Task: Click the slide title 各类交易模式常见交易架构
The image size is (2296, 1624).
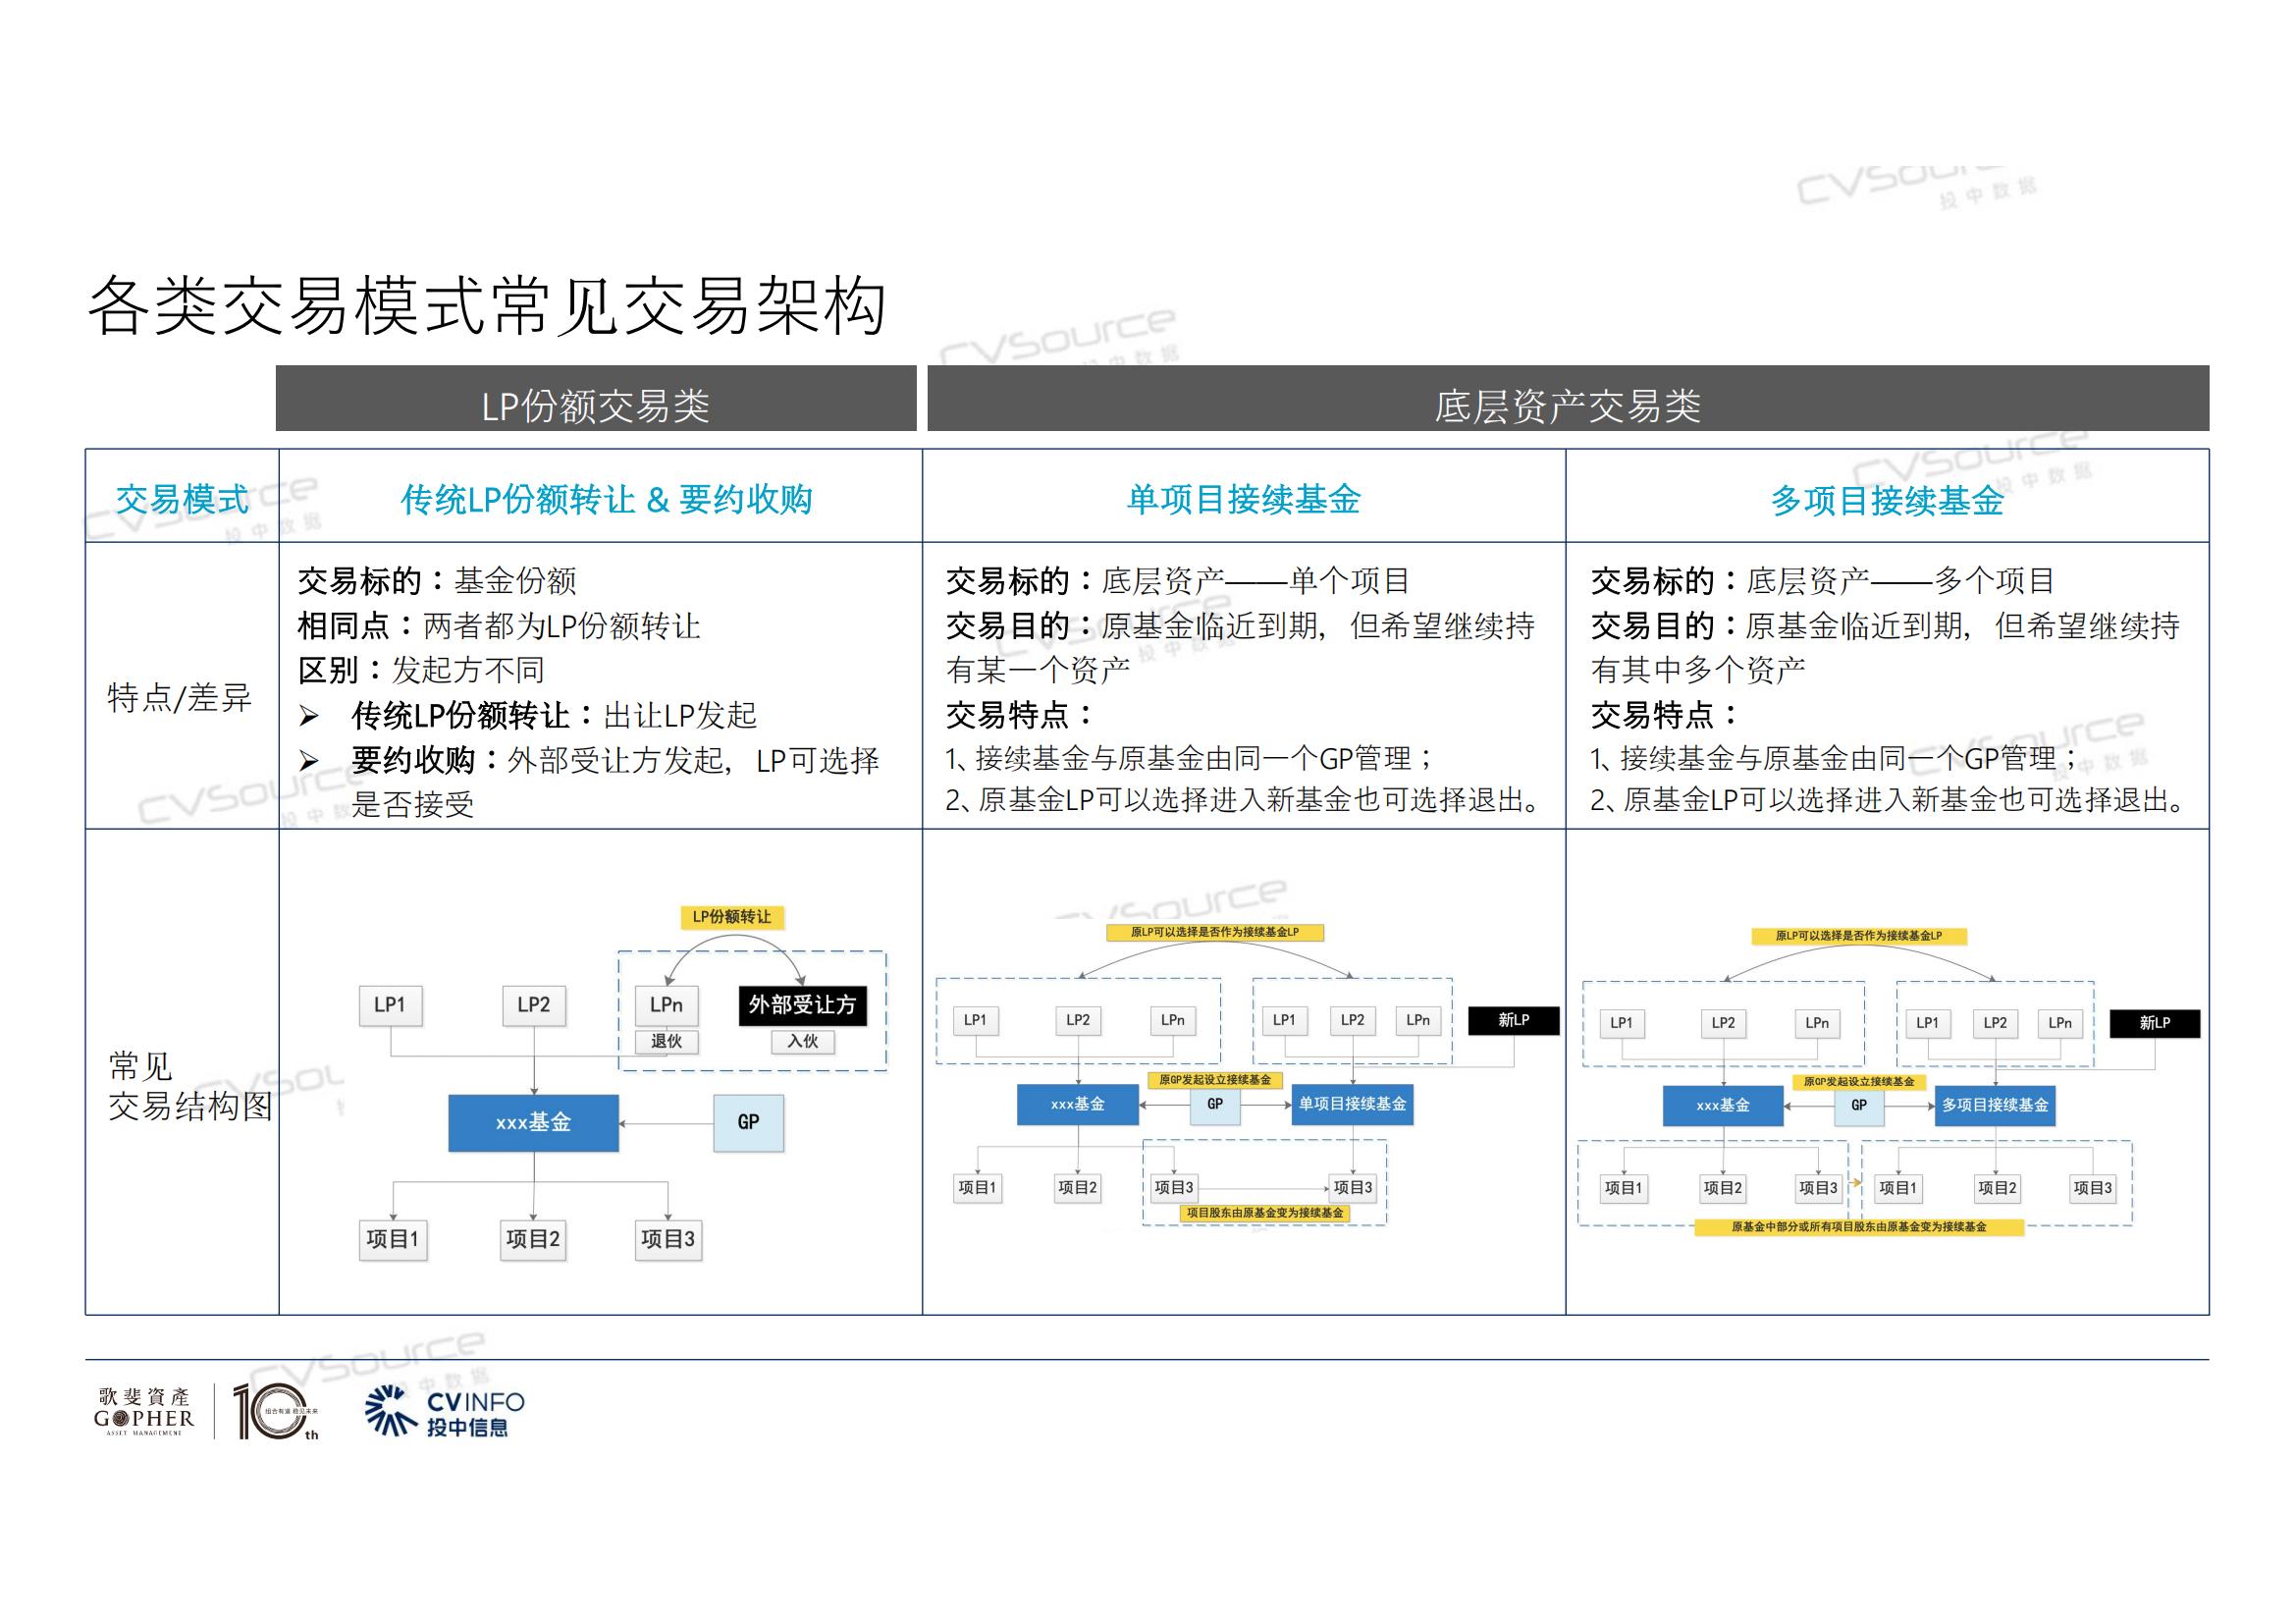Action: pyautogui.click(x=487, y=305)
